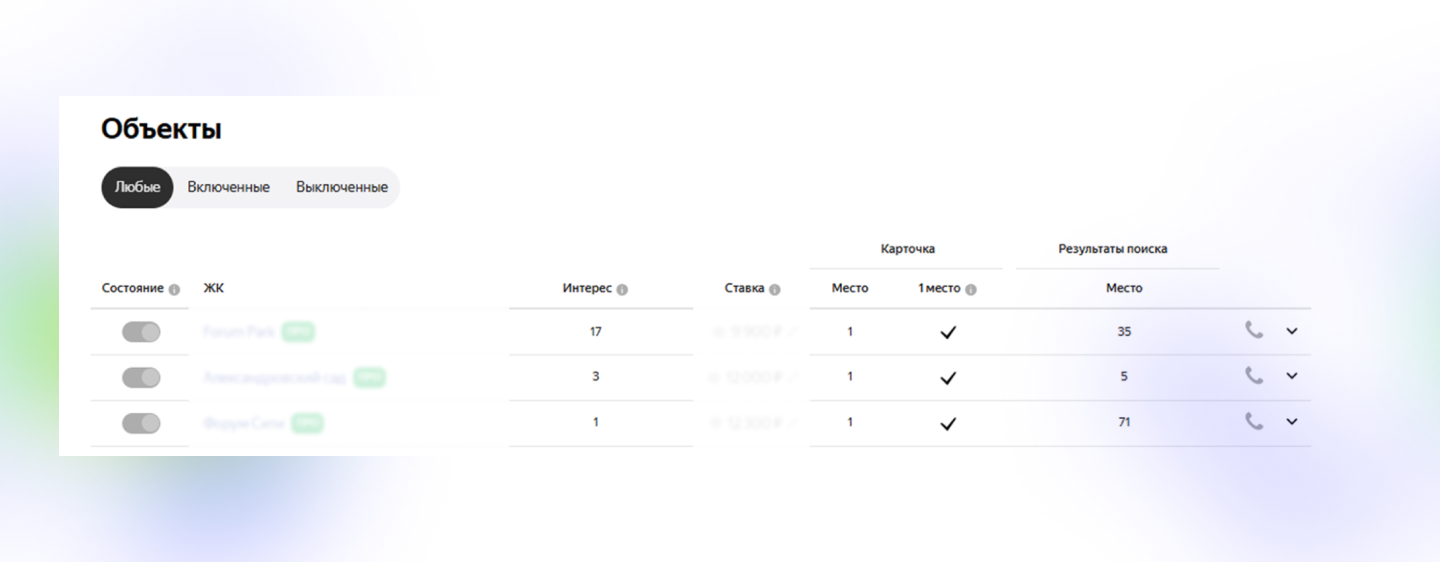Viewport: 1440px width, 562px height.
Task: Click the phone icon in the Интерес 3 row
Action: [x=1254, y=375]
